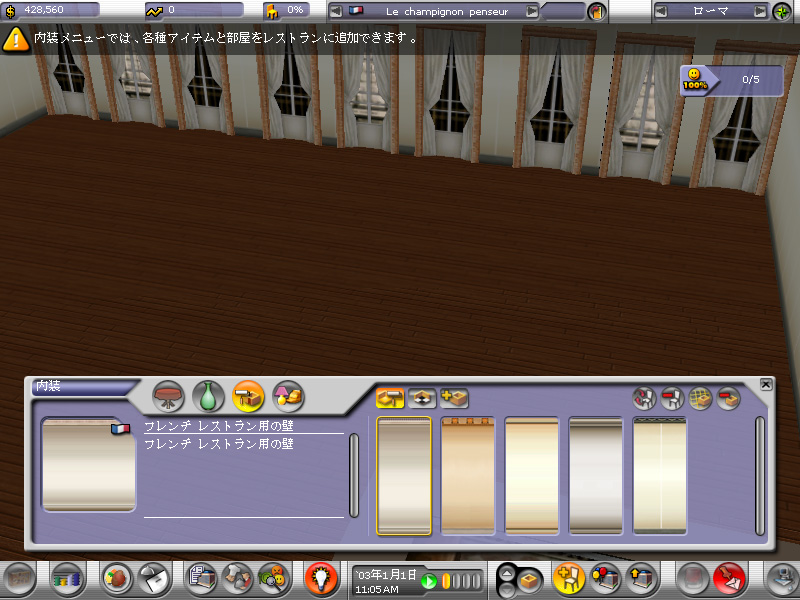This screenshot has width=800, height=600.
Task: Adjust the game speed bar slider
Action: click(x=461, y=581)
